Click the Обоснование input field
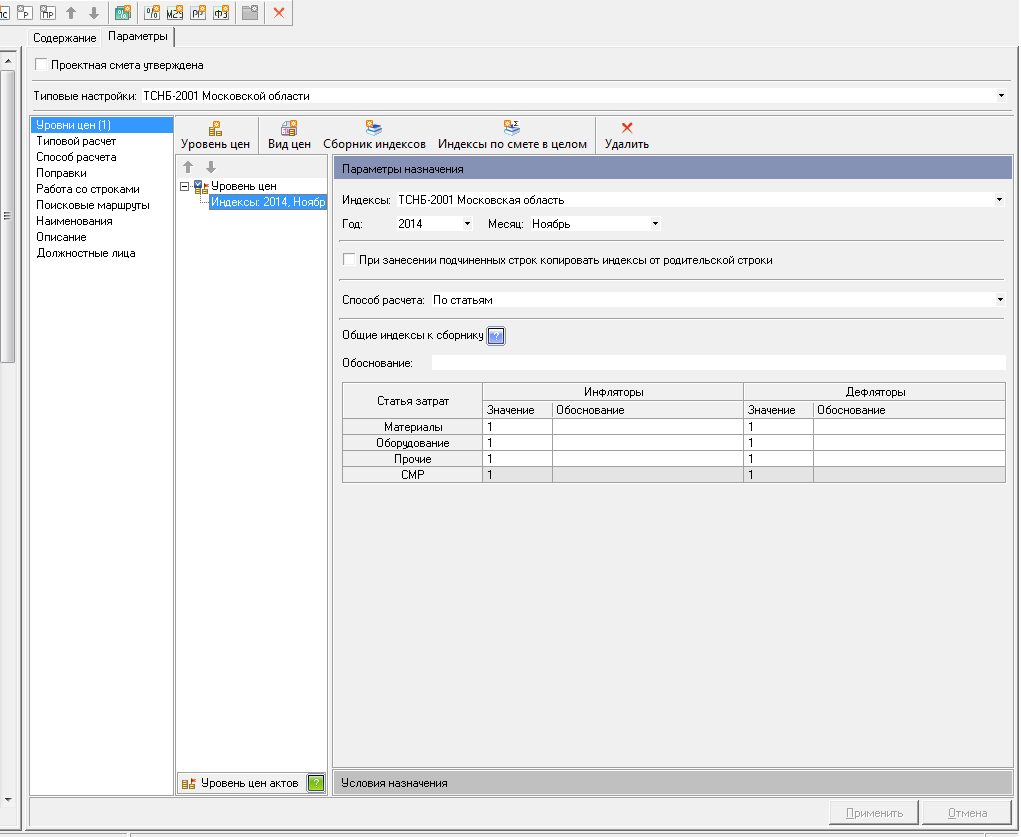Screen dimensions: 1021x837 pyautogui.click(x=717, y=363)
